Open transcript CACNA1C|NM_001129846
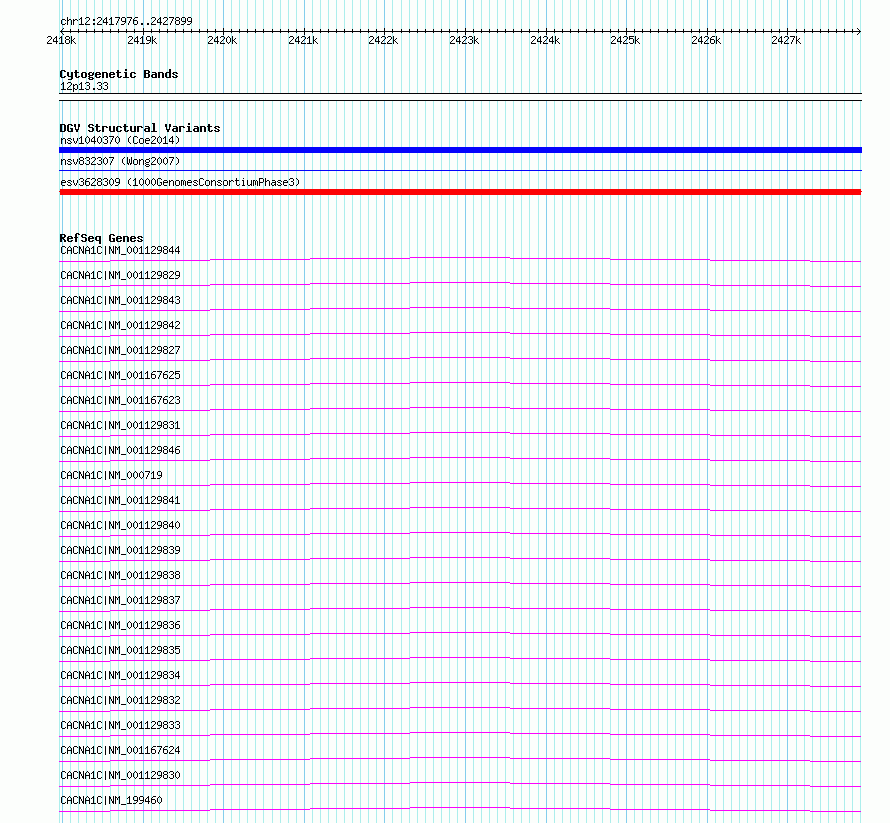Screen dimensions: 890x823 click(x=120, y=450)
